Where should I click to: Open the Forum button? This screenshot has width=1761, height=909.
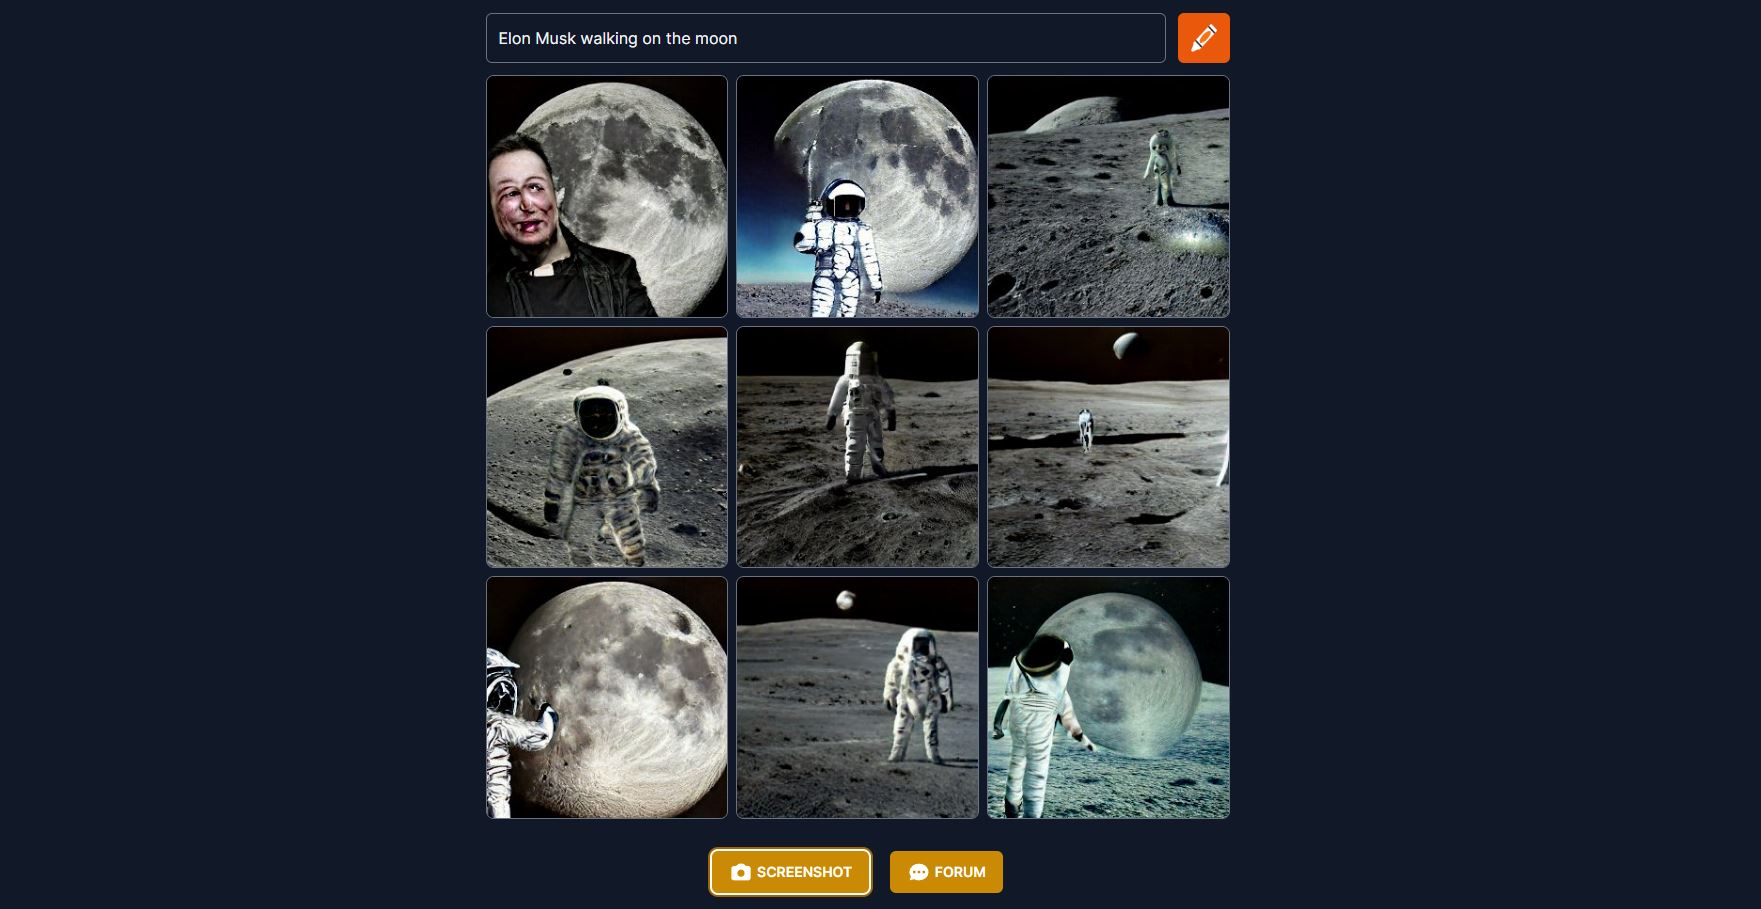[946, 872]
